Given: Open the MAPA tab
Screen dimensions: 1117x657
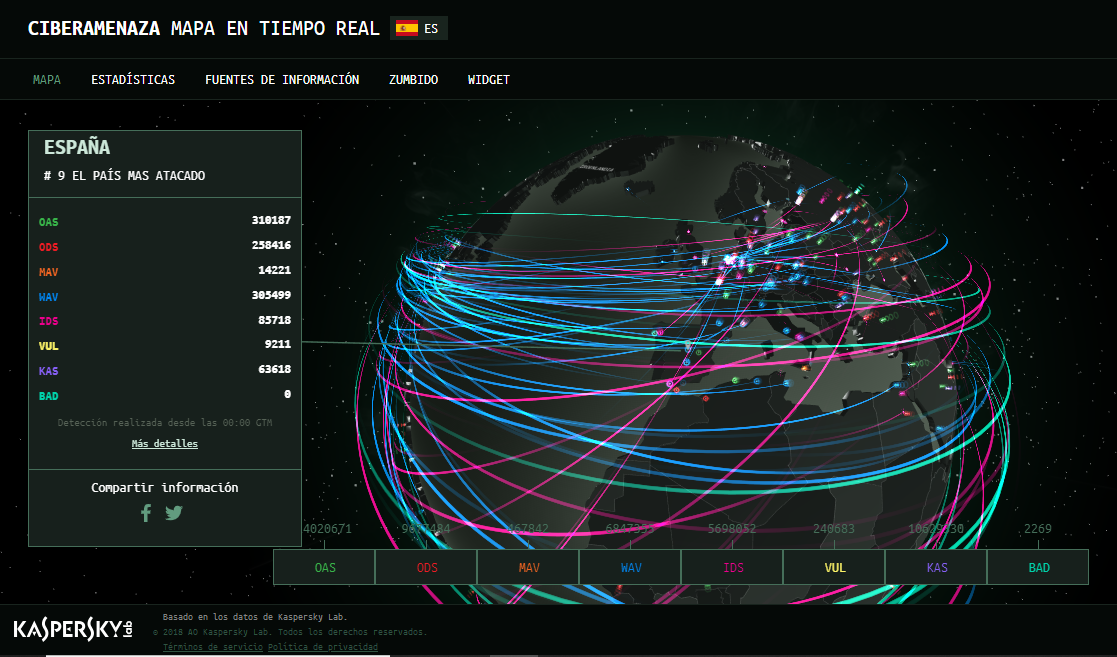Looking at the screenshot, I should pyautogui.click(x=47, y=80).
